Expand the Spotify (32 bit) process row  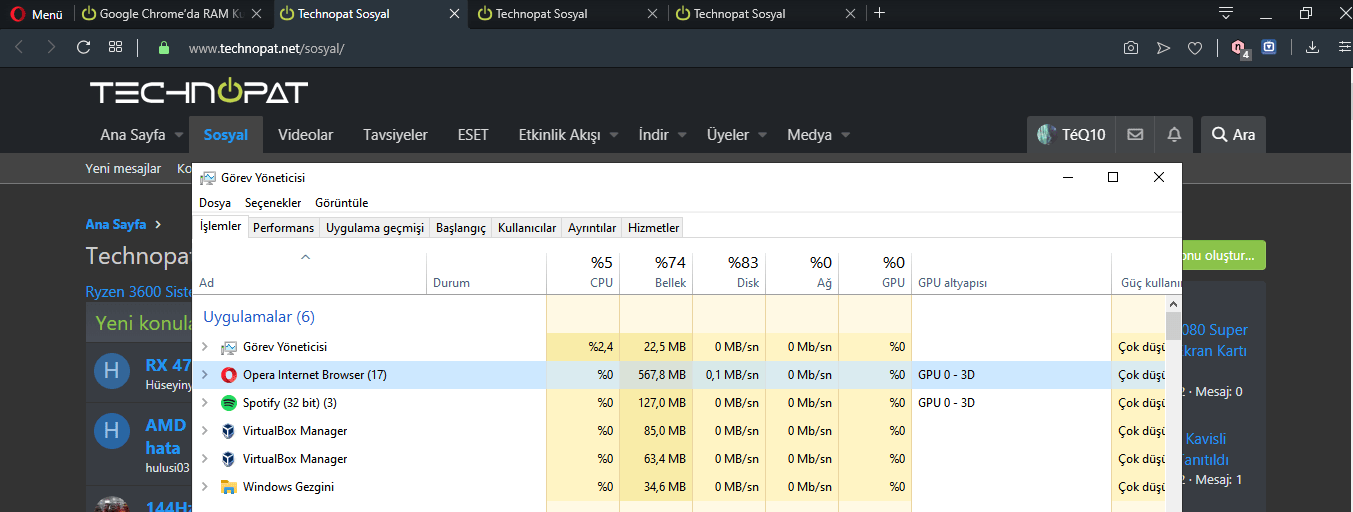pyautogui.click(x=205, y=403)
